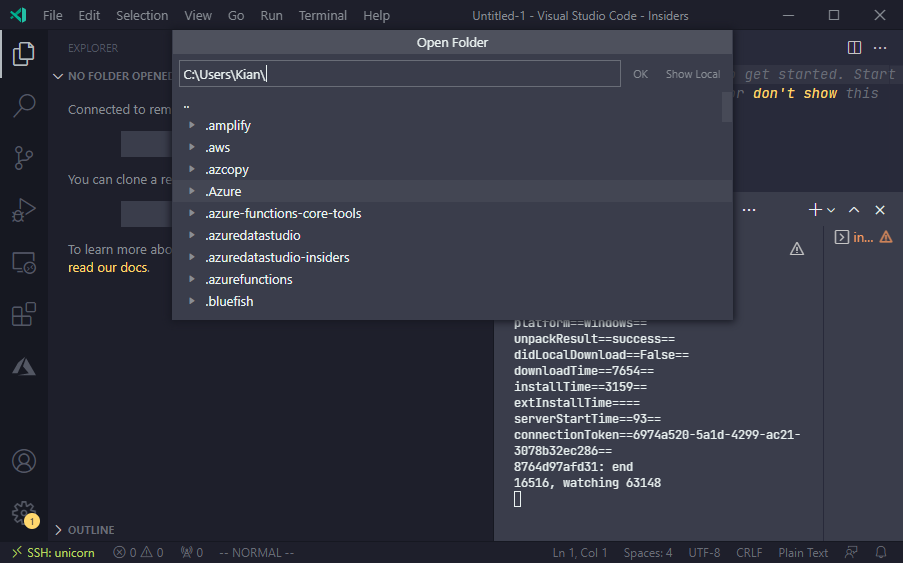Split the editor right

pyautogui.click(x=854, y=48)
